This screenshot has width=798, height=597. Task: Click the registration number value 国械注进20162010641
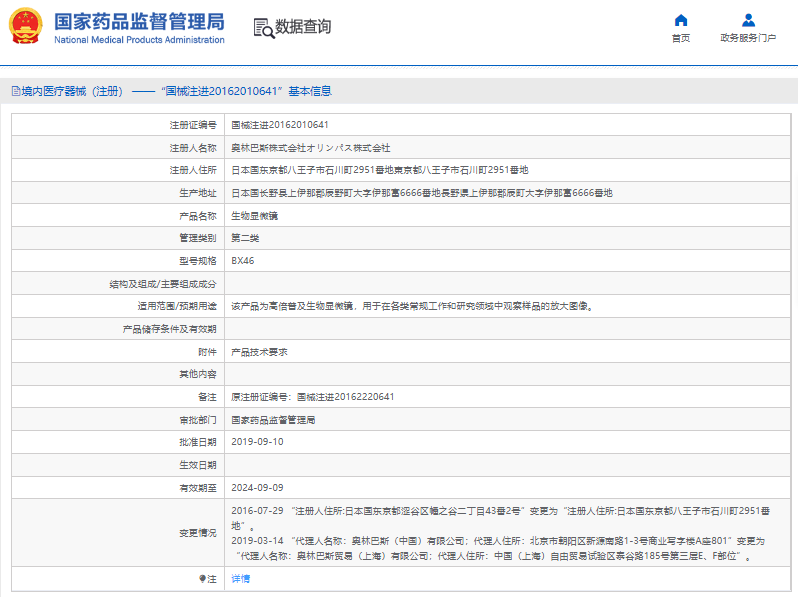coord(280,125)
